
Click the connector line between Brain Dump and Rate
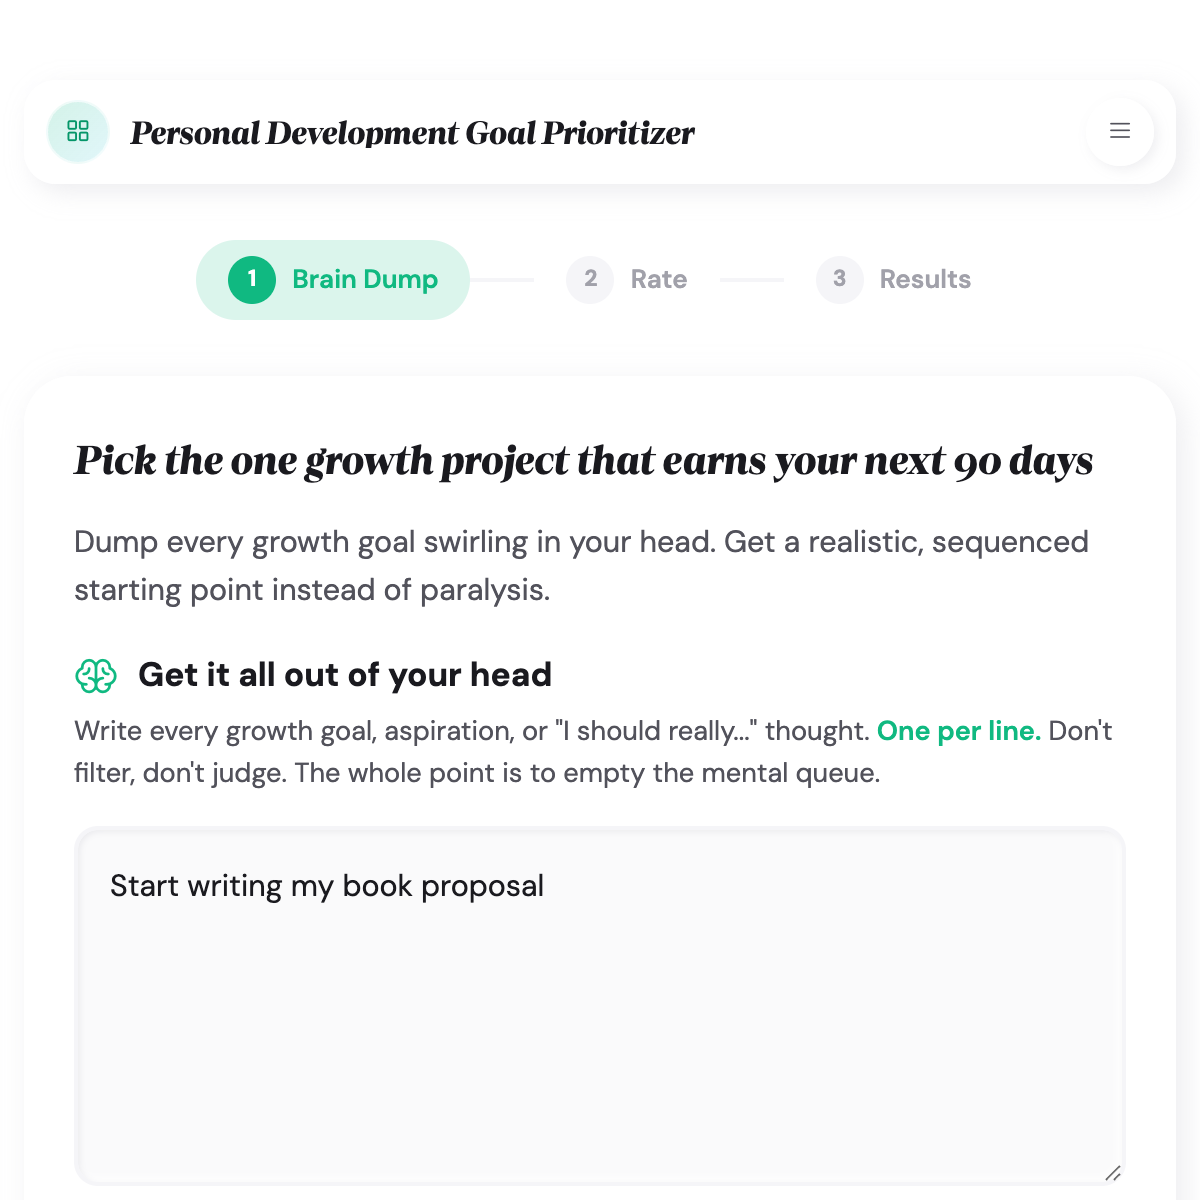502,280
